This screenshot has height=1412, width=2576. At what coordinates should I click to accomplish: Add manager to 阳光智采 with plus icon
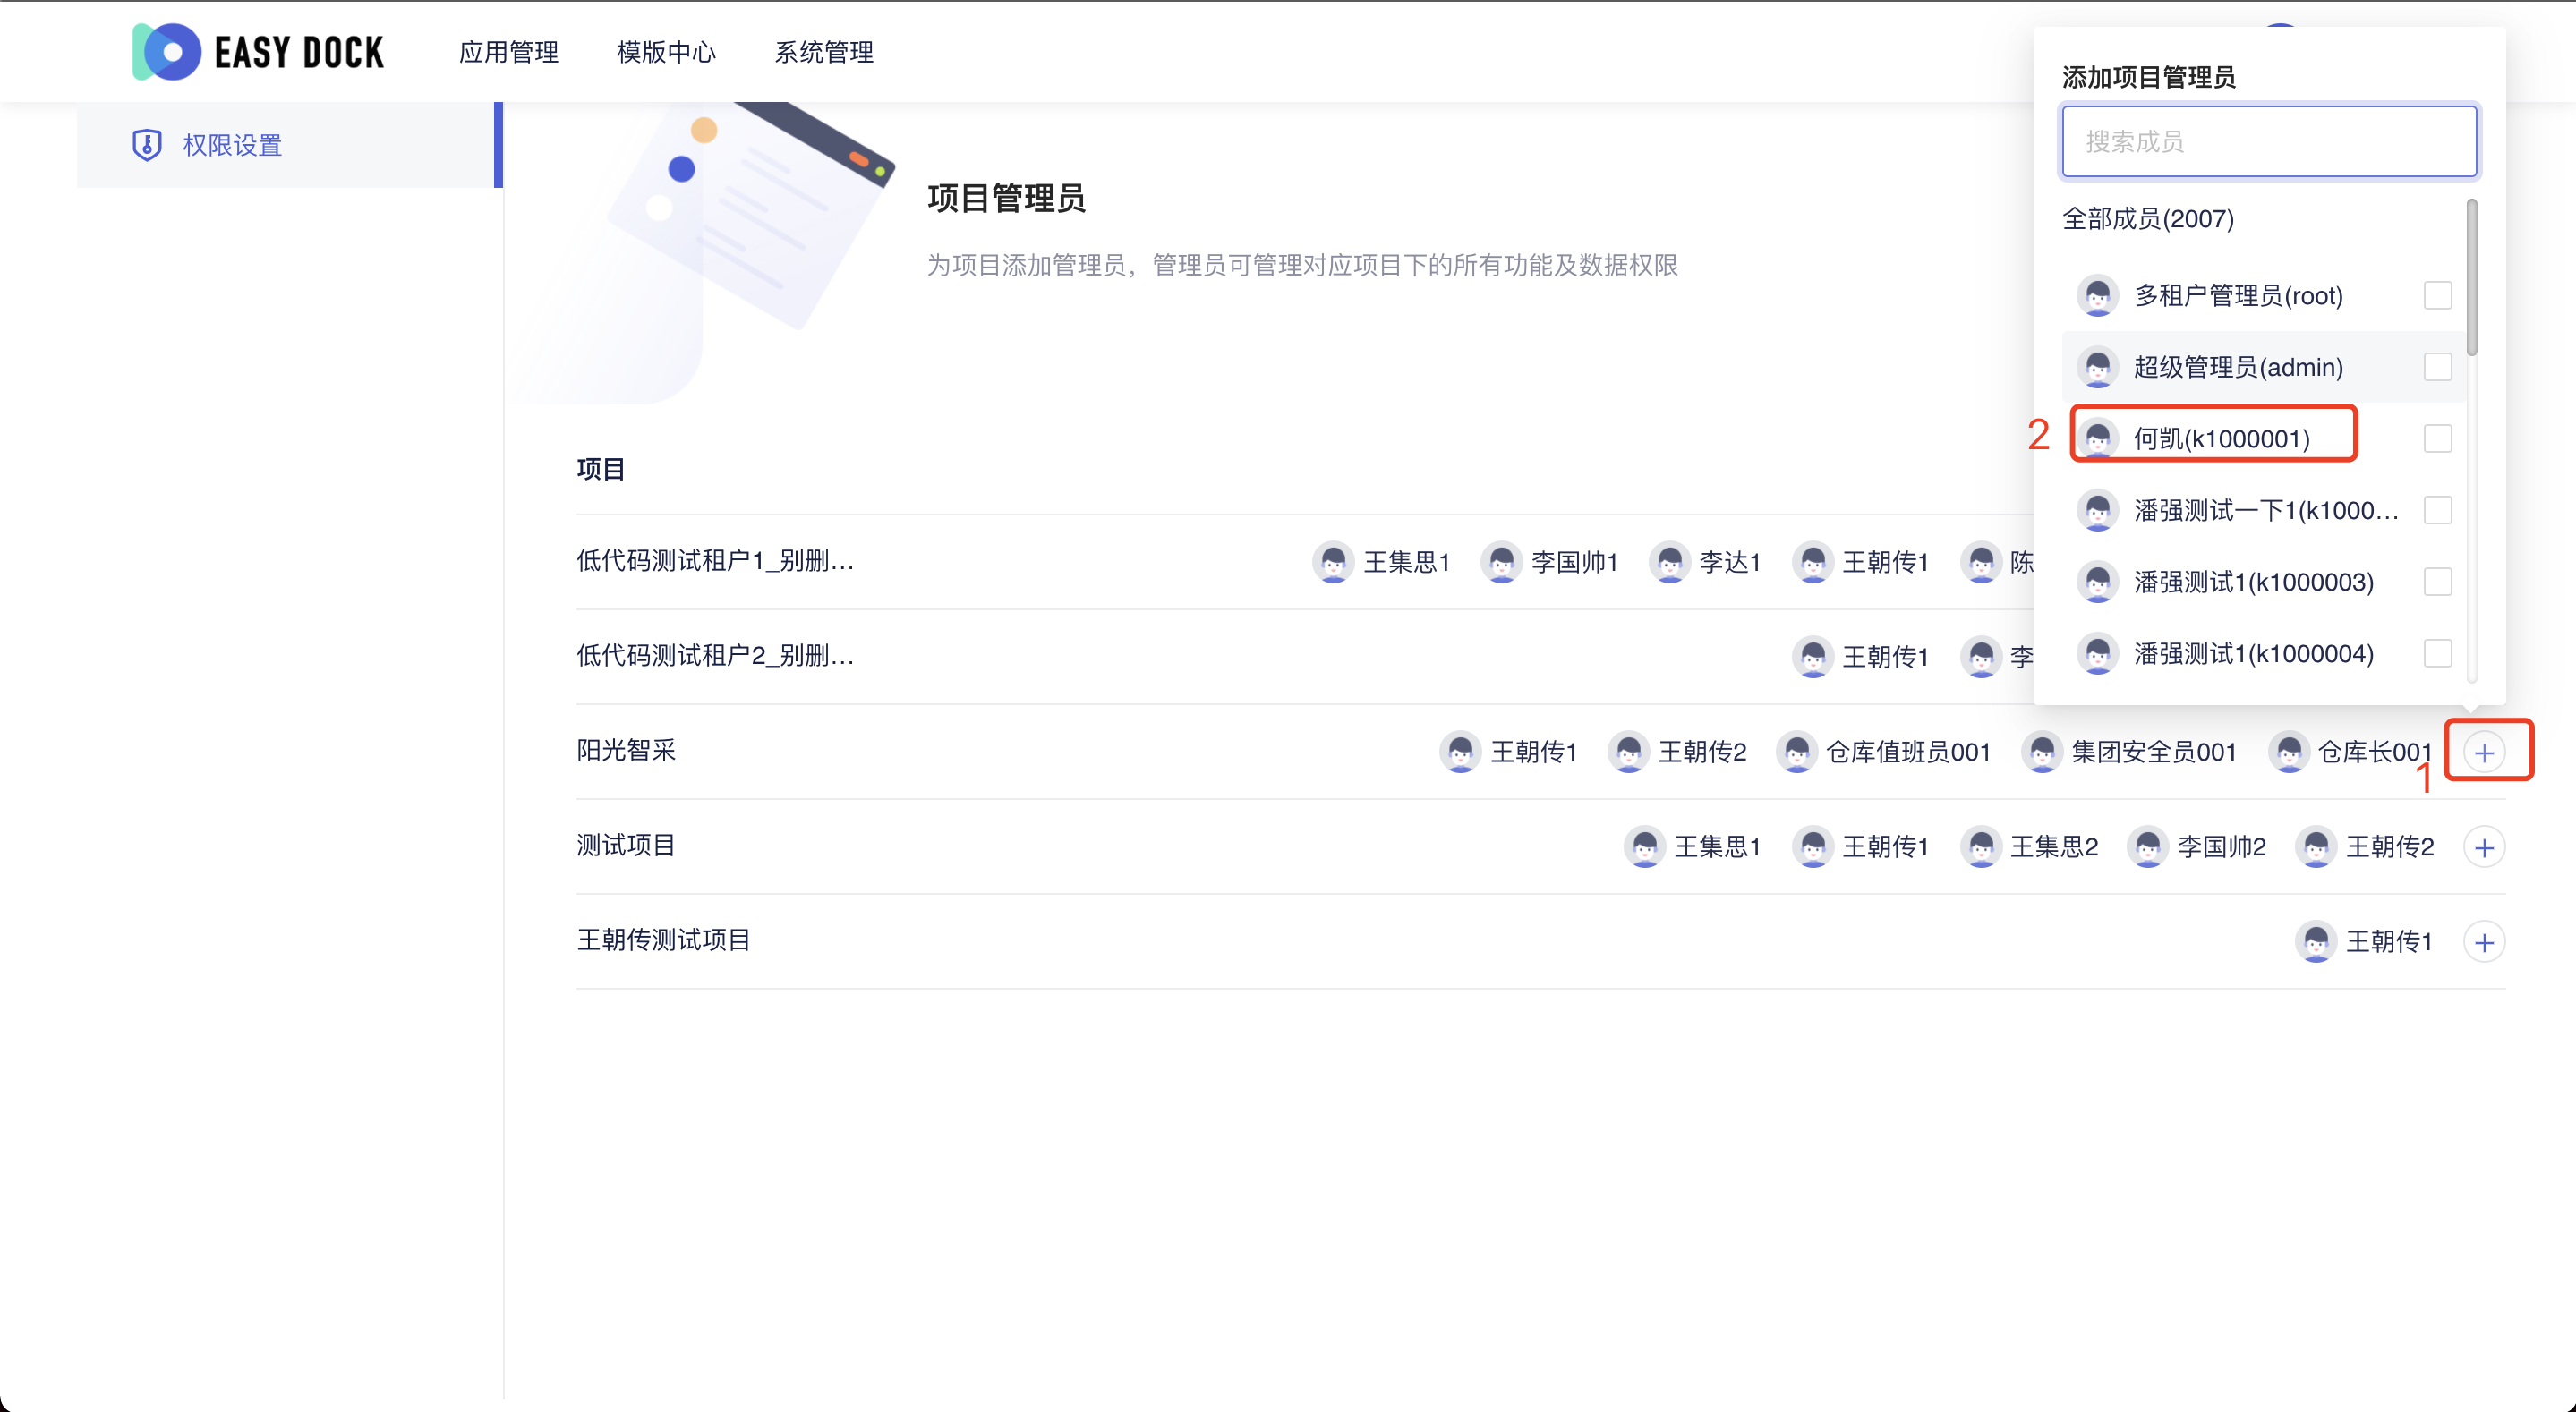click(2484, 752)
